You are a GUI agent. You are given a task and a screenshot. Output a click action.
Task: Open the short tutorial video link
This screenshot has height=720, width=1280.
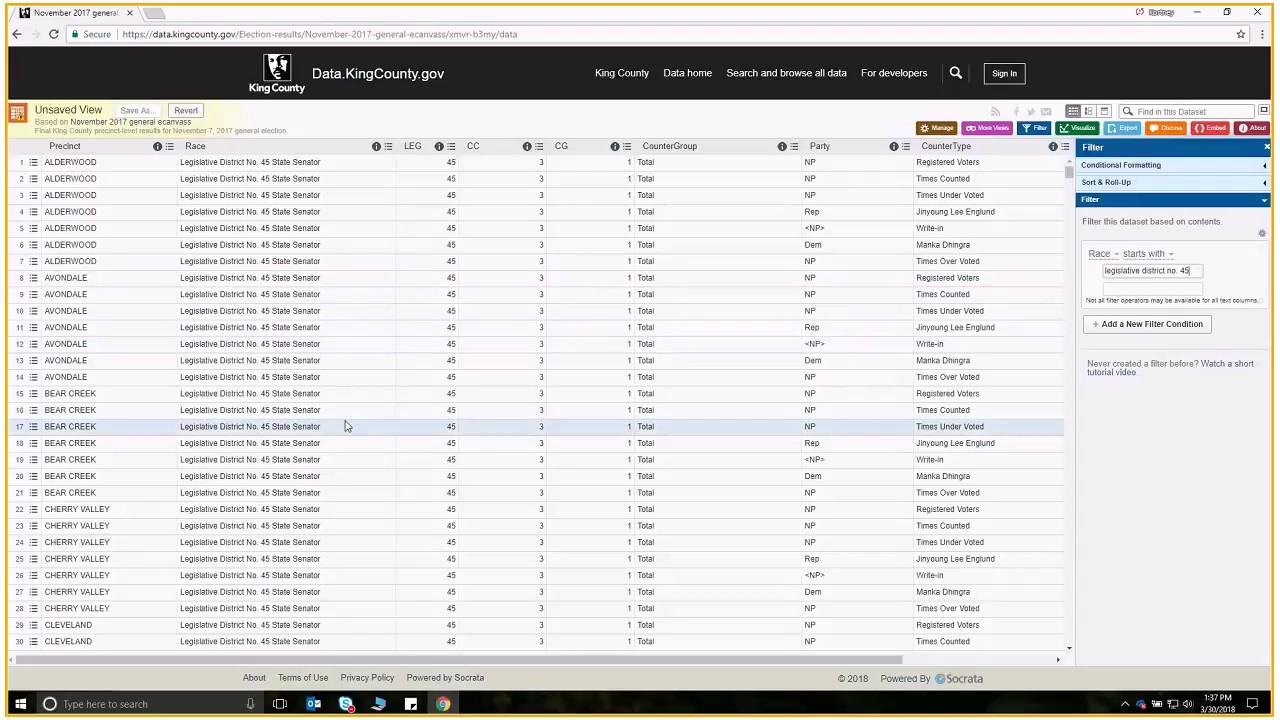(x=1170, y=368)
